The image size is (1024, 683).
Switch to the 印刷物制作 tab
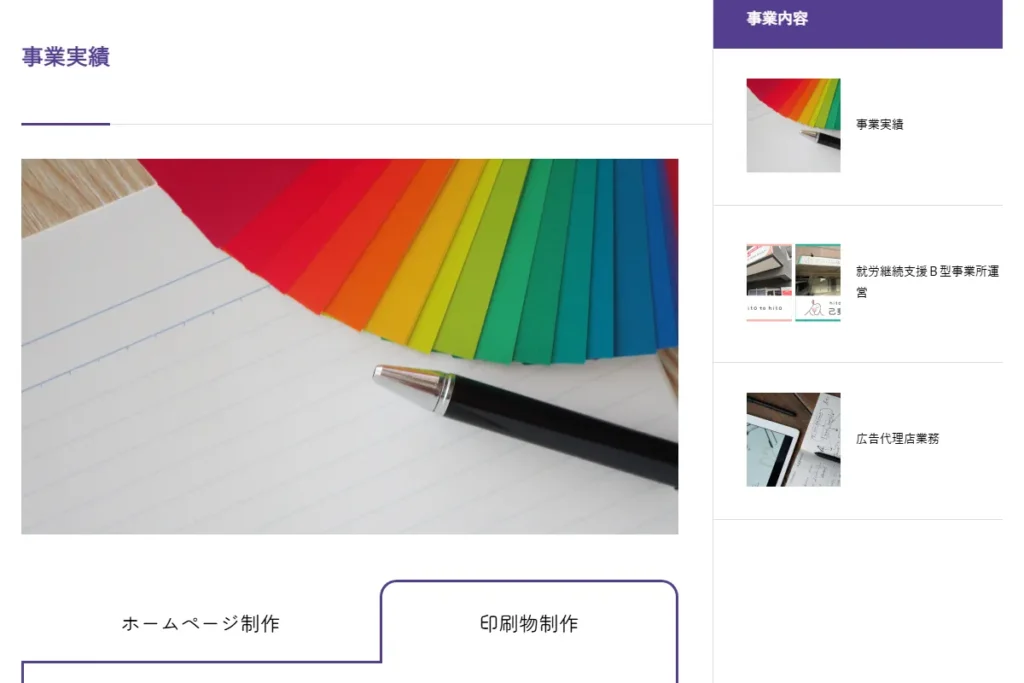529,624
